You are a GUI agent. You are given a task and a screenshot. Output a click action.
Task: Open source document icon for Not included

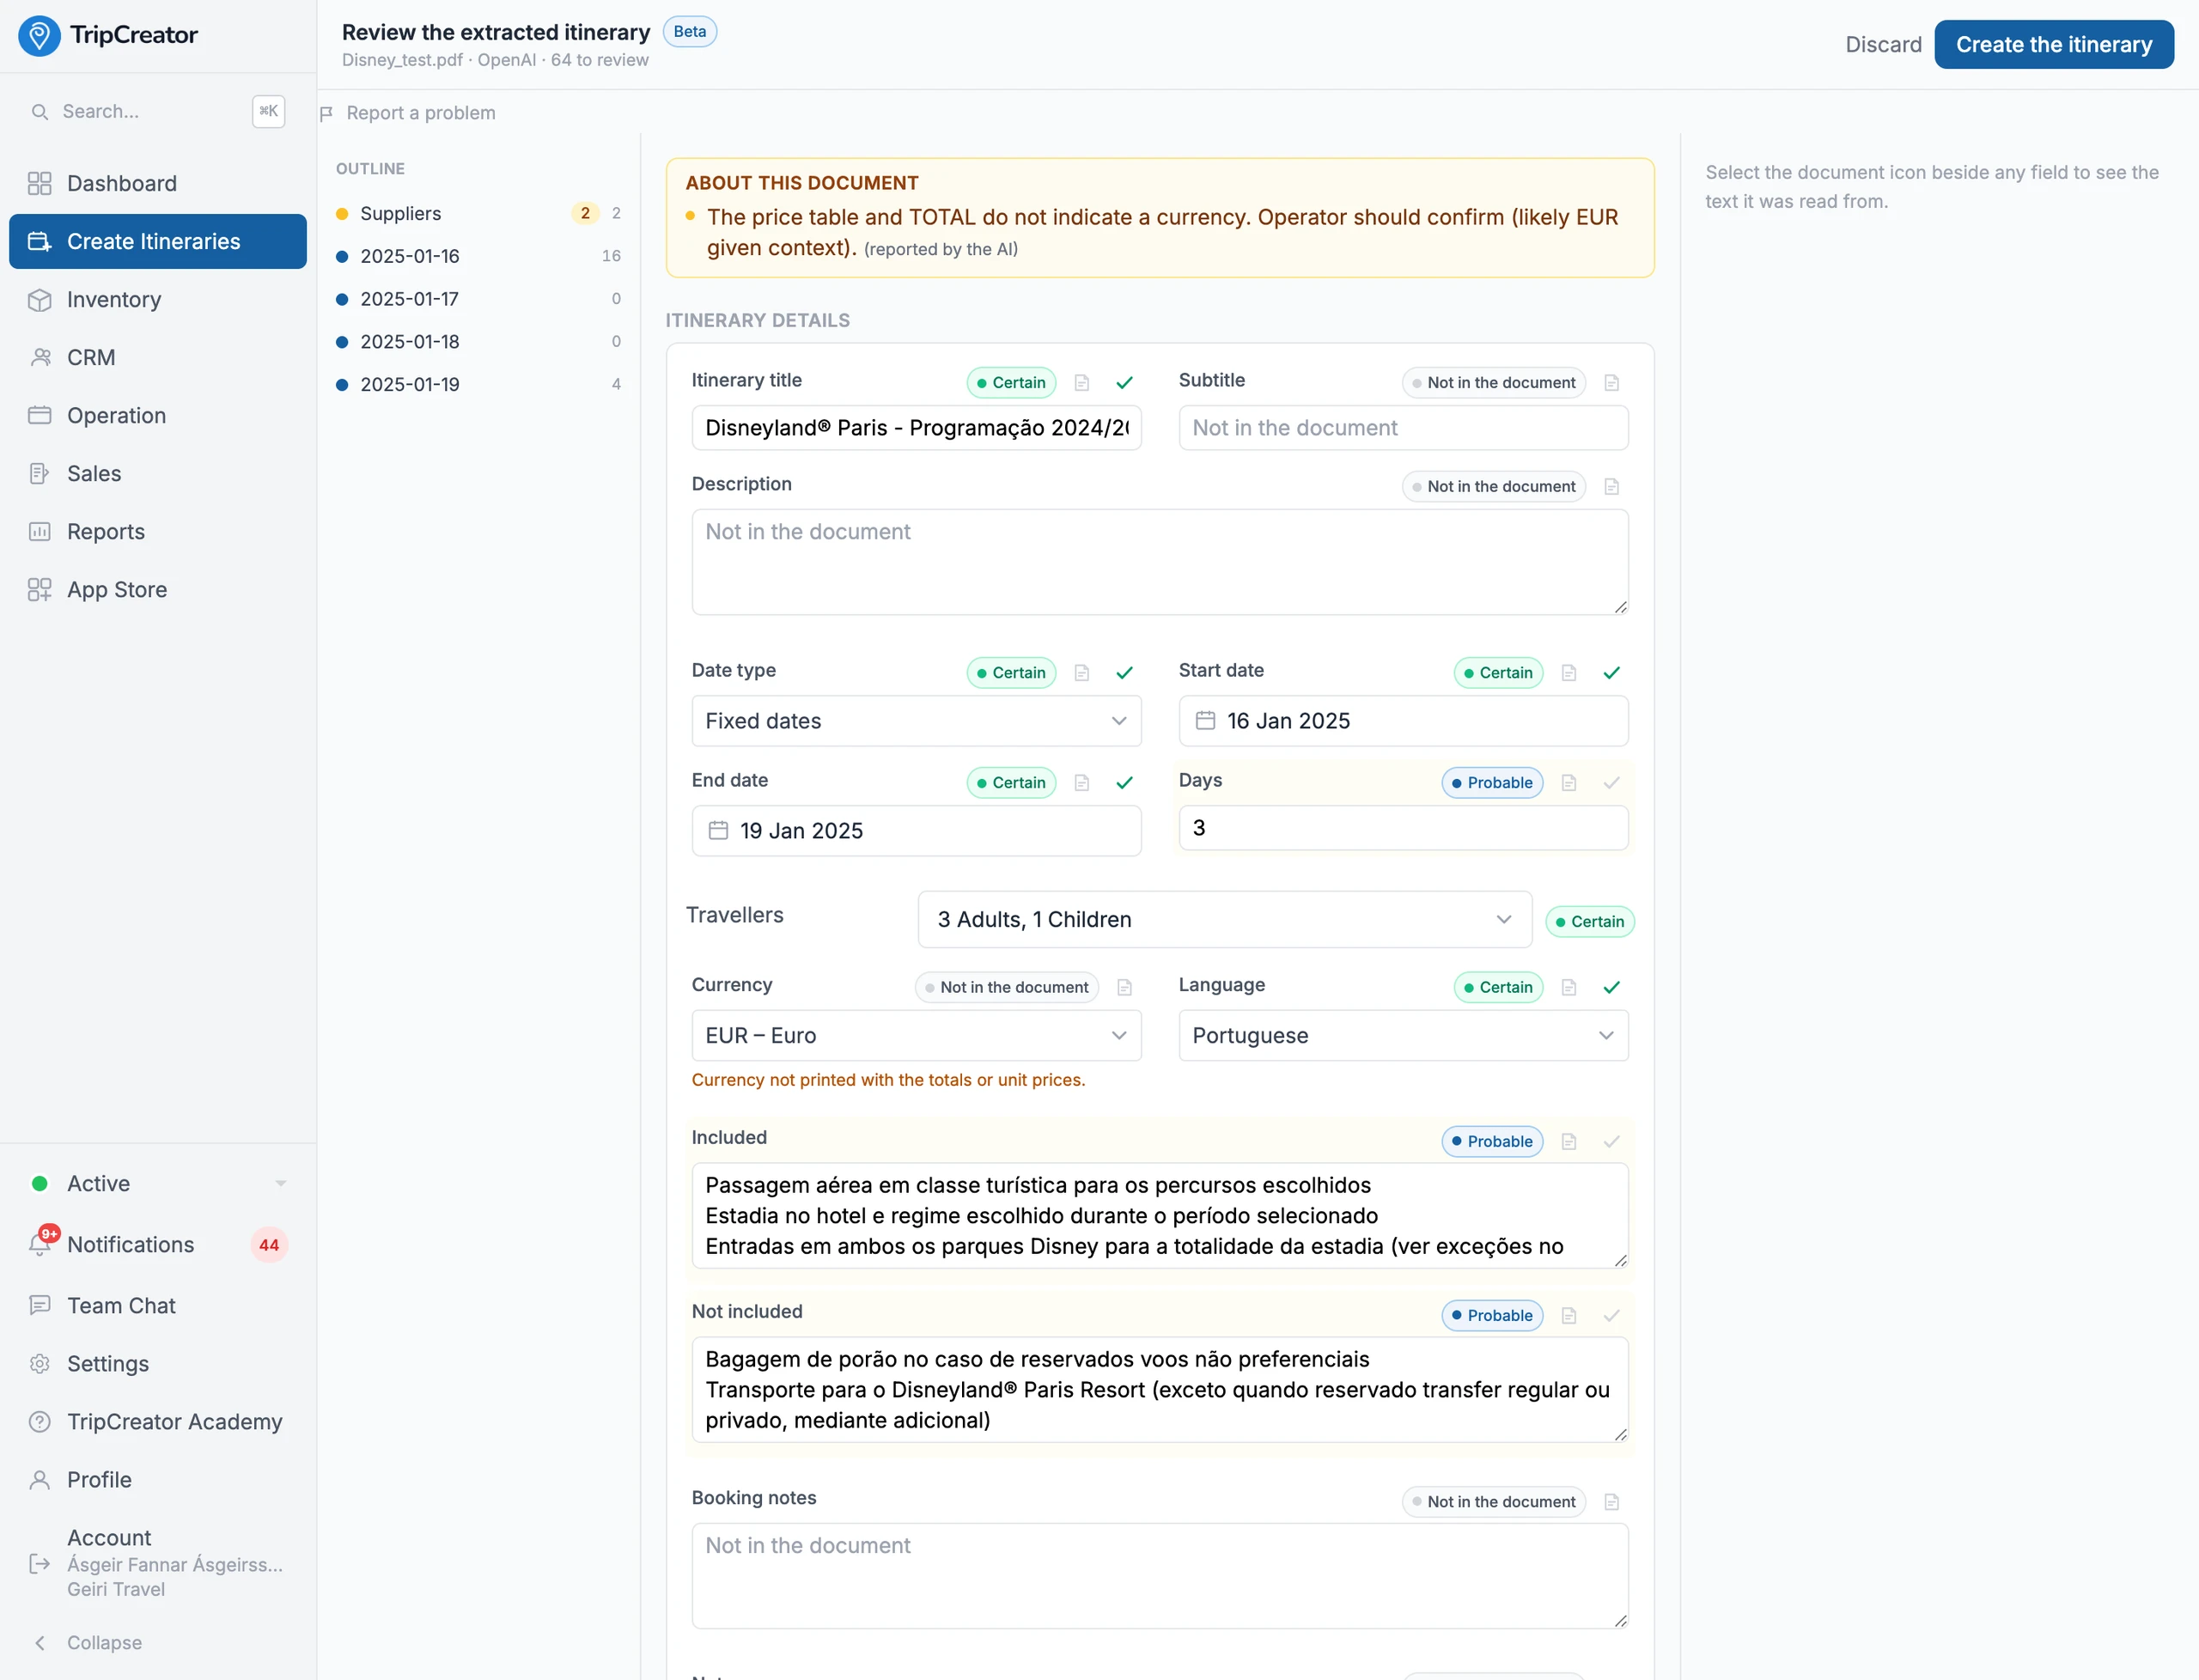coord(1568,1316)
